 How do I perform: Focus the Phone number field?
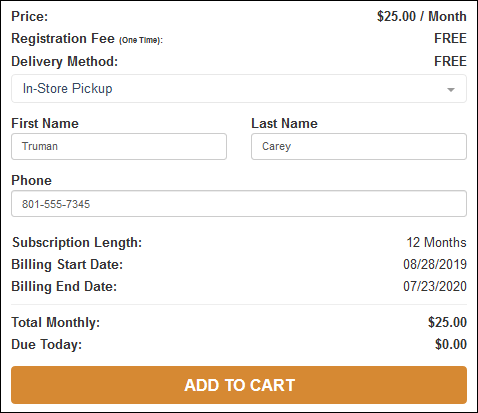[239, 204]
